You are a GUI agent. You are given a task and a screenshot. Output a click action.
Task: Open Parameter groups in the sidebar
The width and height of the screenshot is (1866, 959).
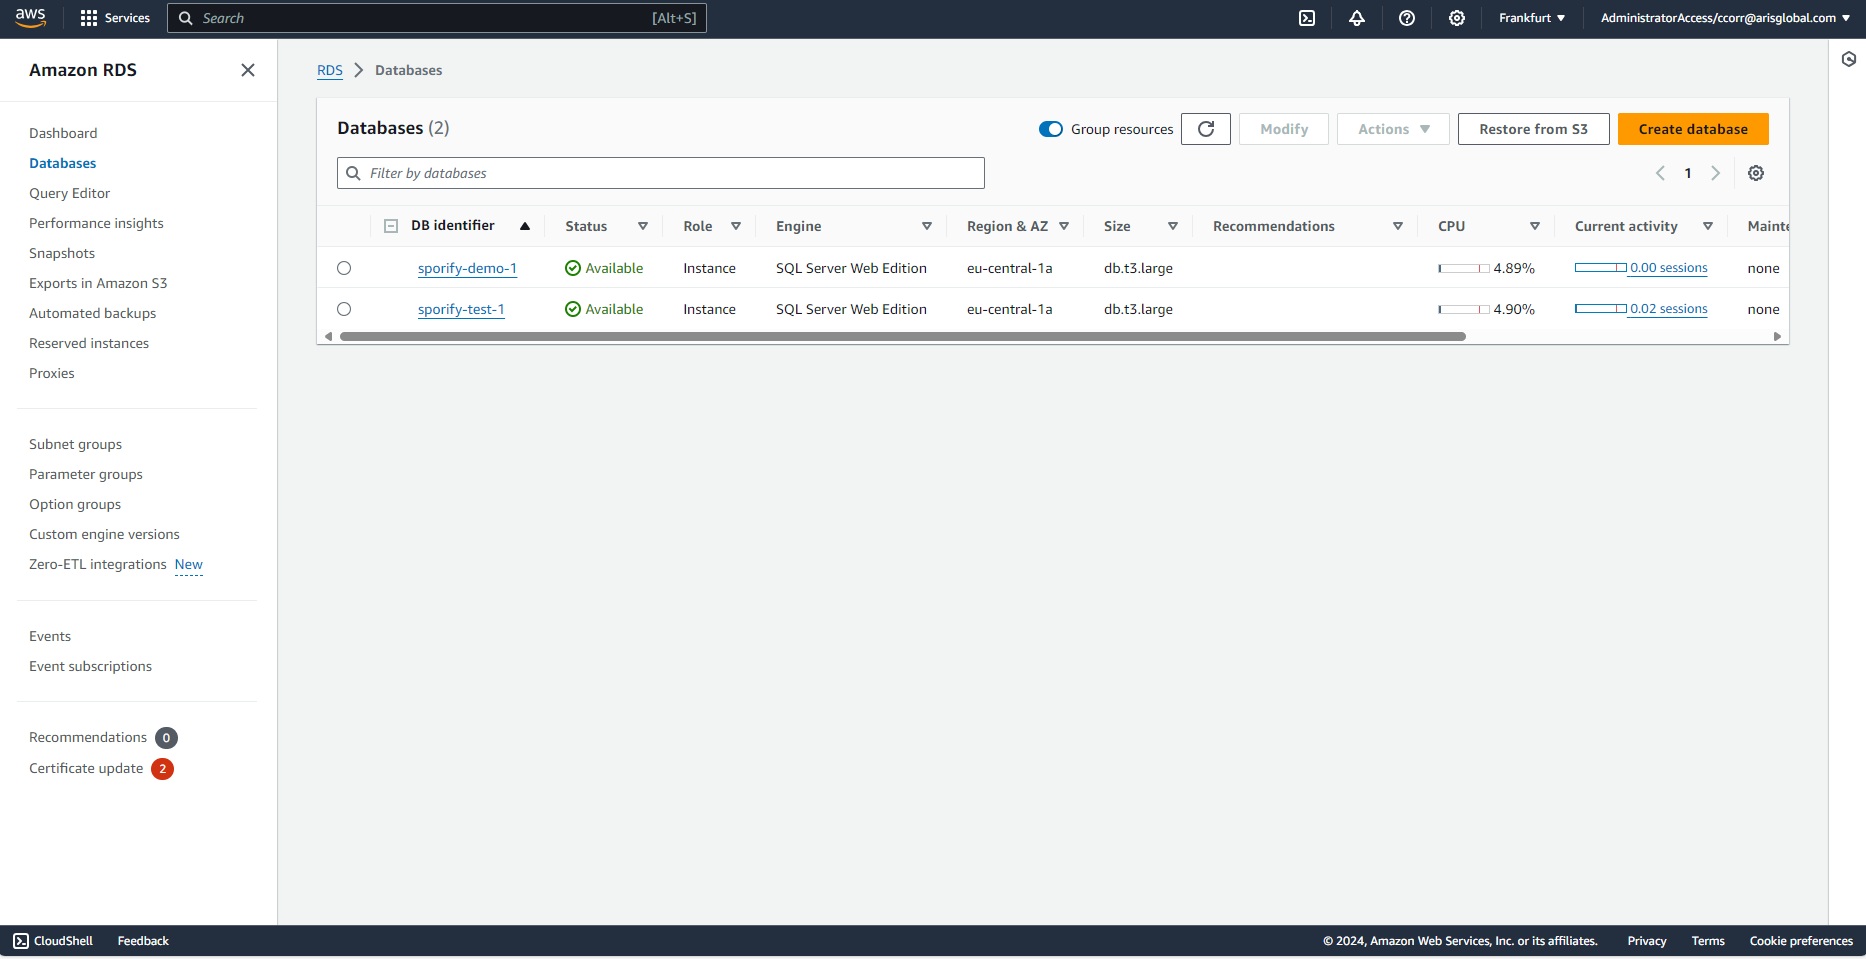(86, 474)
